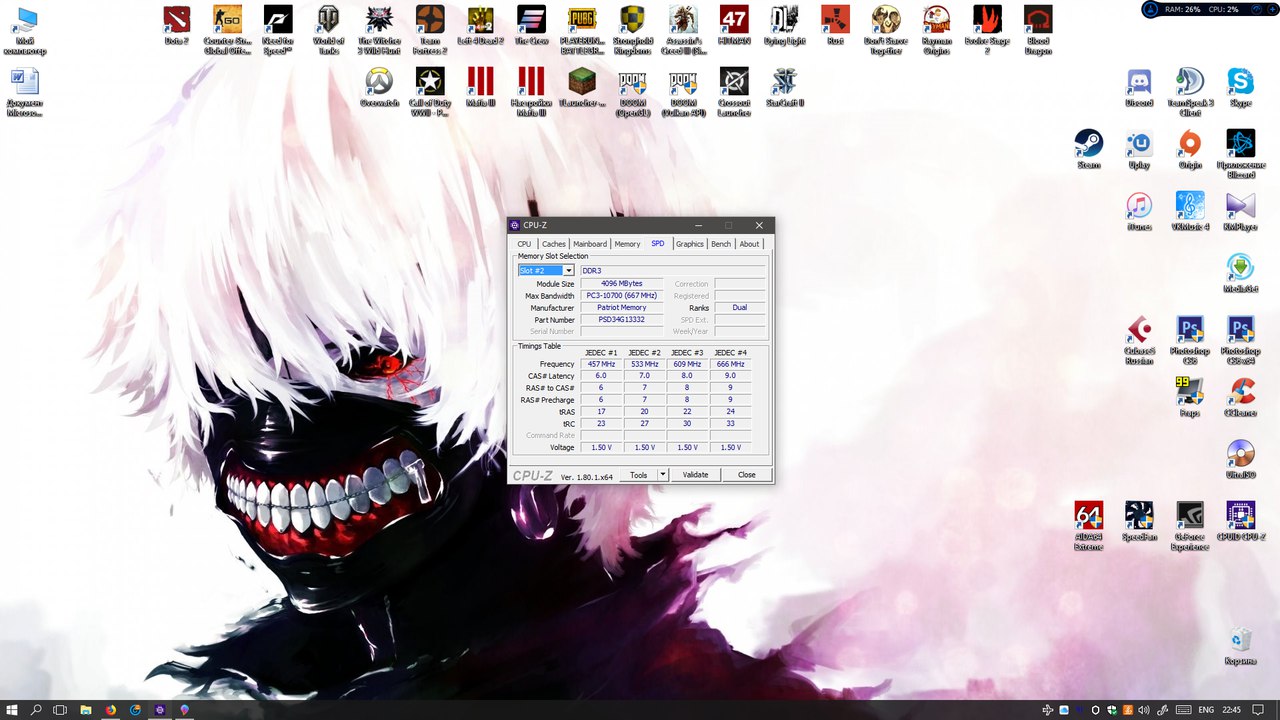Select the AIDA64 Extreme icon
Viewport: 1280px width, 720px height.
tap(1088, 525)
